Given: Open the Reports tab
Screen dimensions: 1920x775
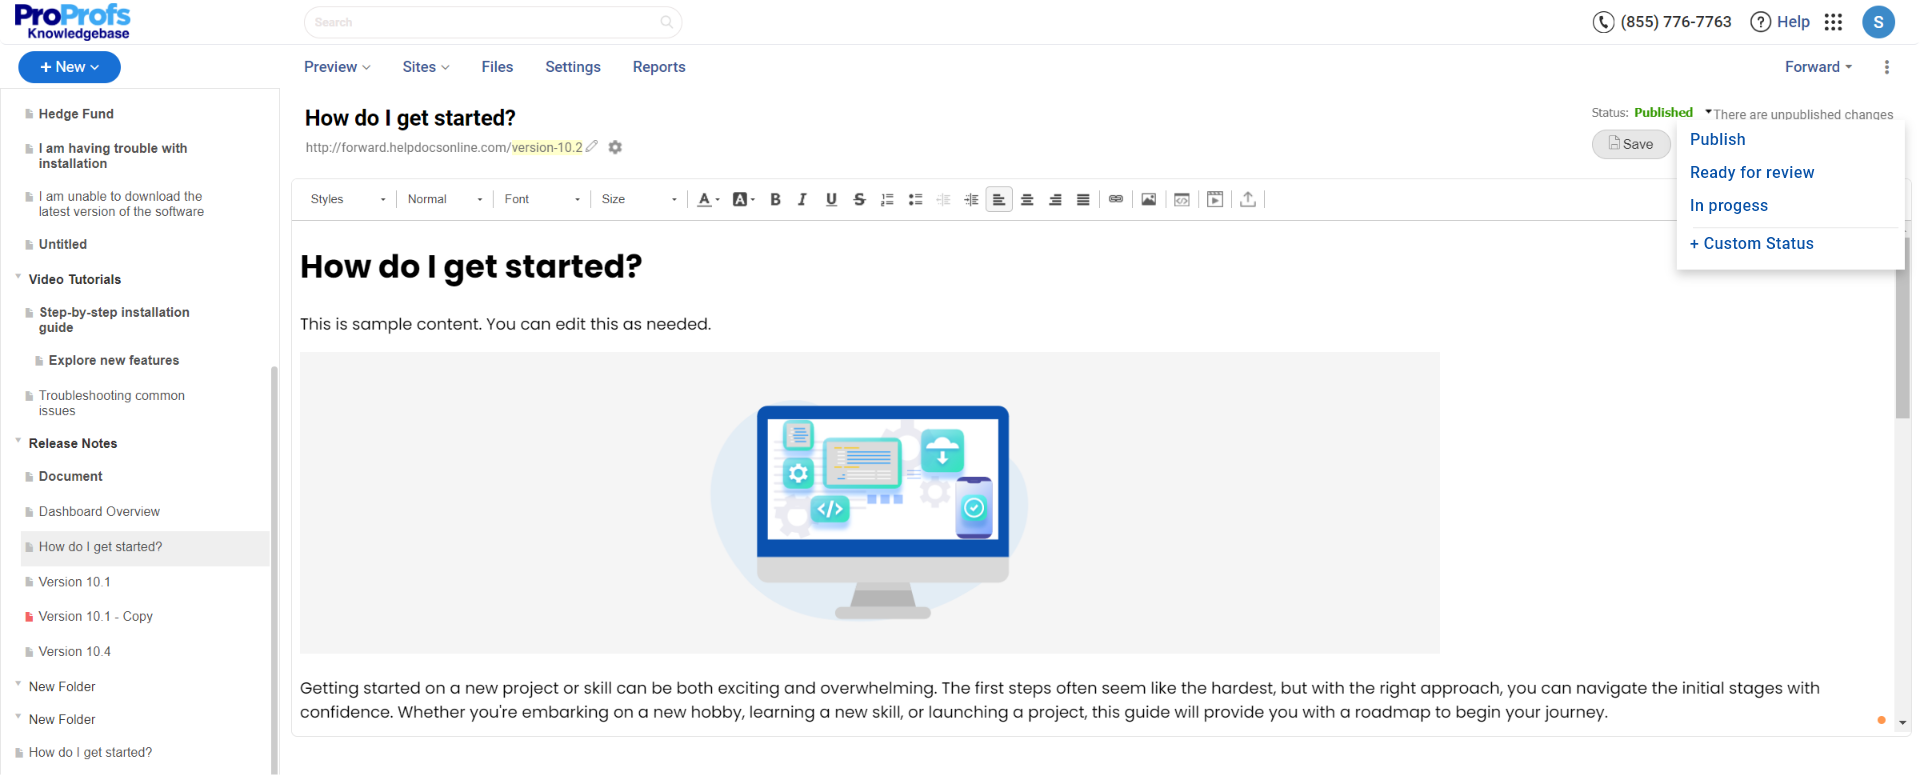Looking at the screenshot, I should point(659,67).
